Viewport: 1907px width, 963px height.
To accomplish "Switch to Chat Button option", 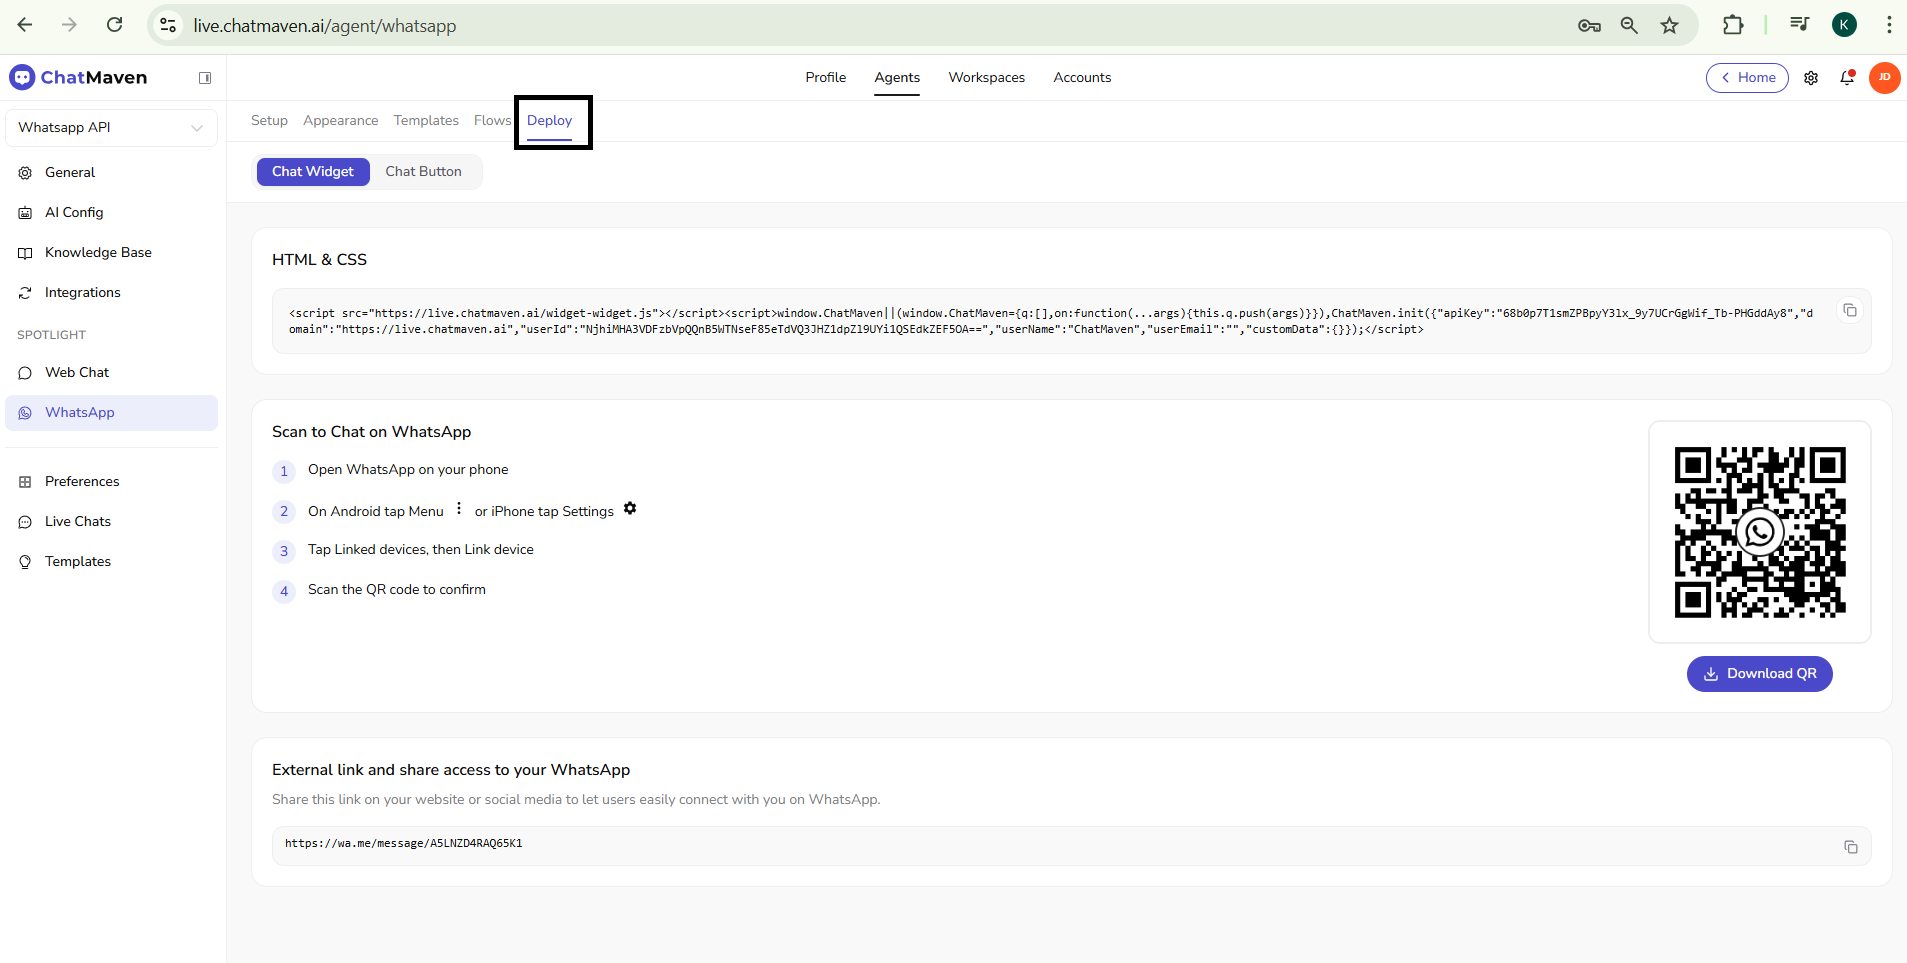I will click(x=423, y=172).
